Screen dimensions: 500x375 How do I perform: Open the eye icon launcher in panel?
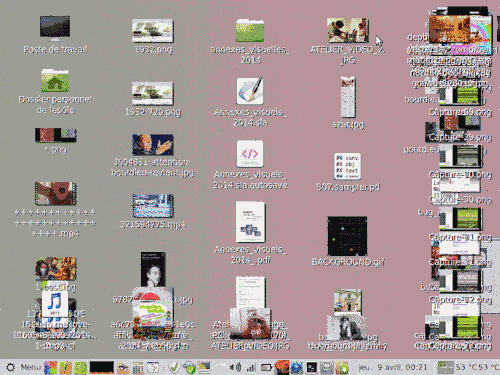(x=123, y=367)
